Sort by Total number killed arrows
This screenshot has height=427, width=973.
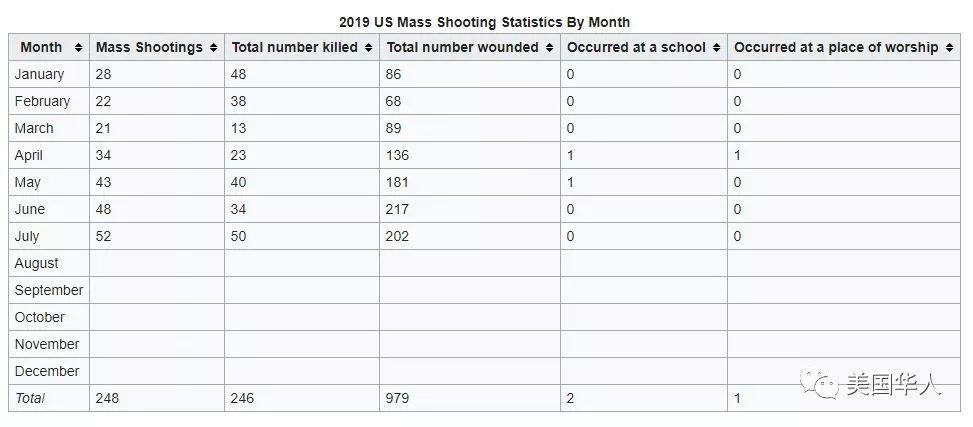pos(368,48)
